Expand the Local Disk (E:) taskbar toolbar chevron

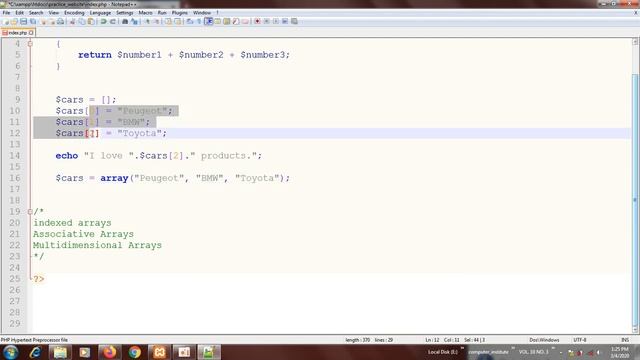click(462, 348)
